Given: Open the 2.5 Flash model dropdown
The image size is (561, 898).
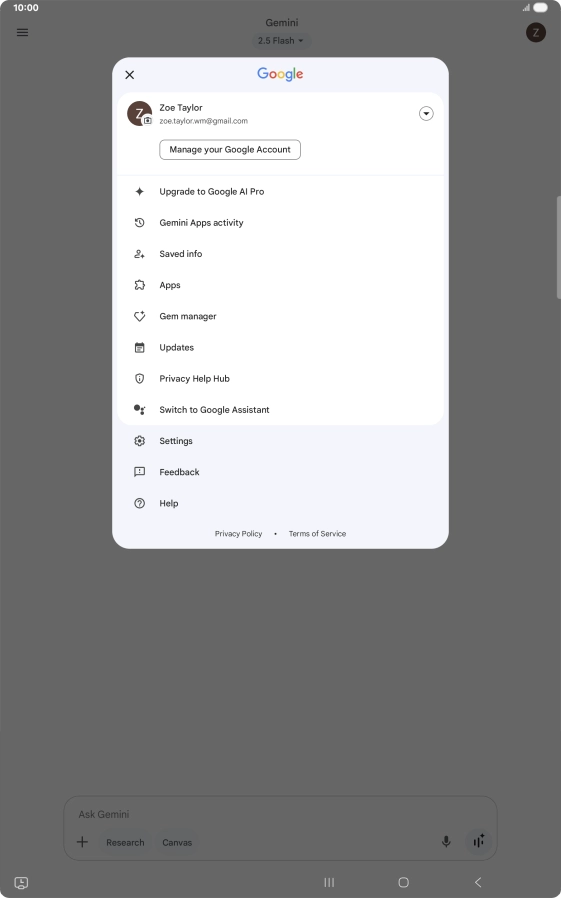Looking at the screenshot, I should pos(280,41).
